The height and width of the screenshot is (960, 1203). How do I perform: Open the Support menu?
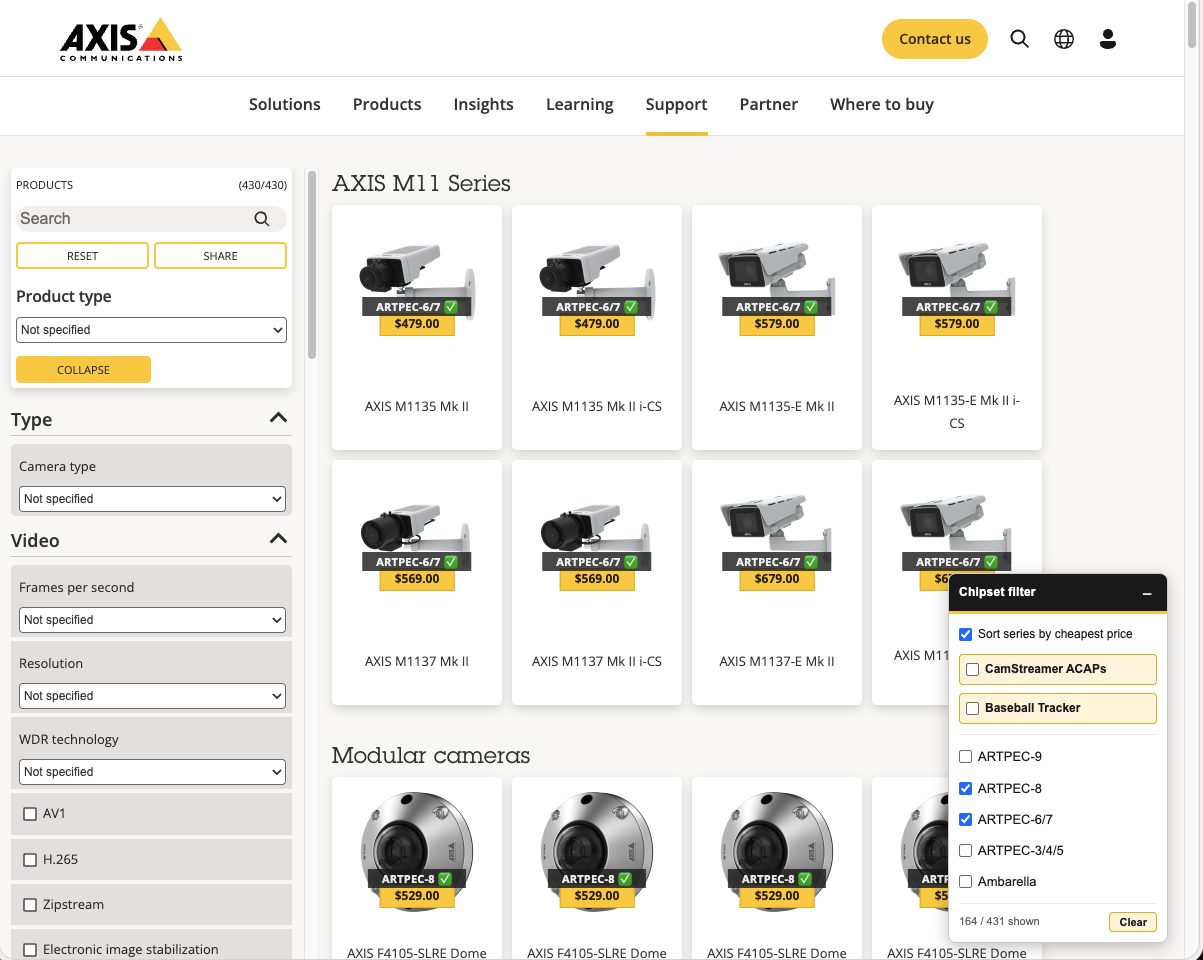tap(676, 104)
